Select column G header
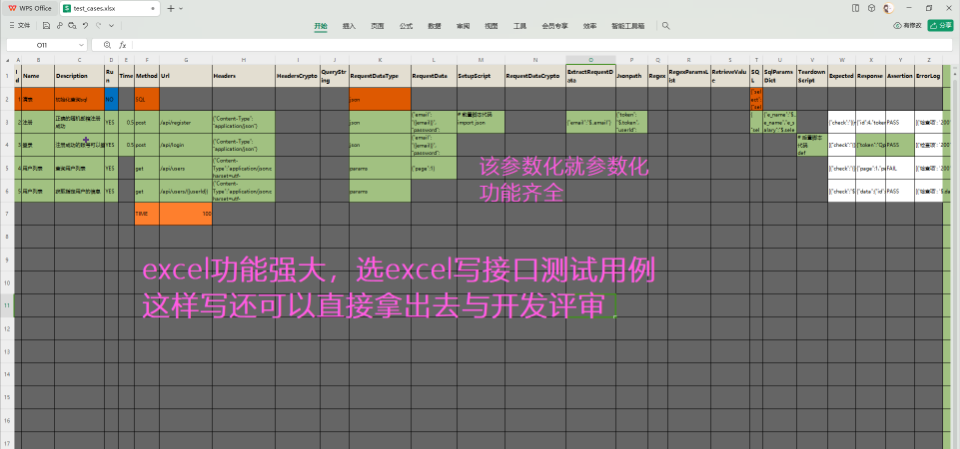The width and height of the screenshot is (960, 449). [186, 59]
